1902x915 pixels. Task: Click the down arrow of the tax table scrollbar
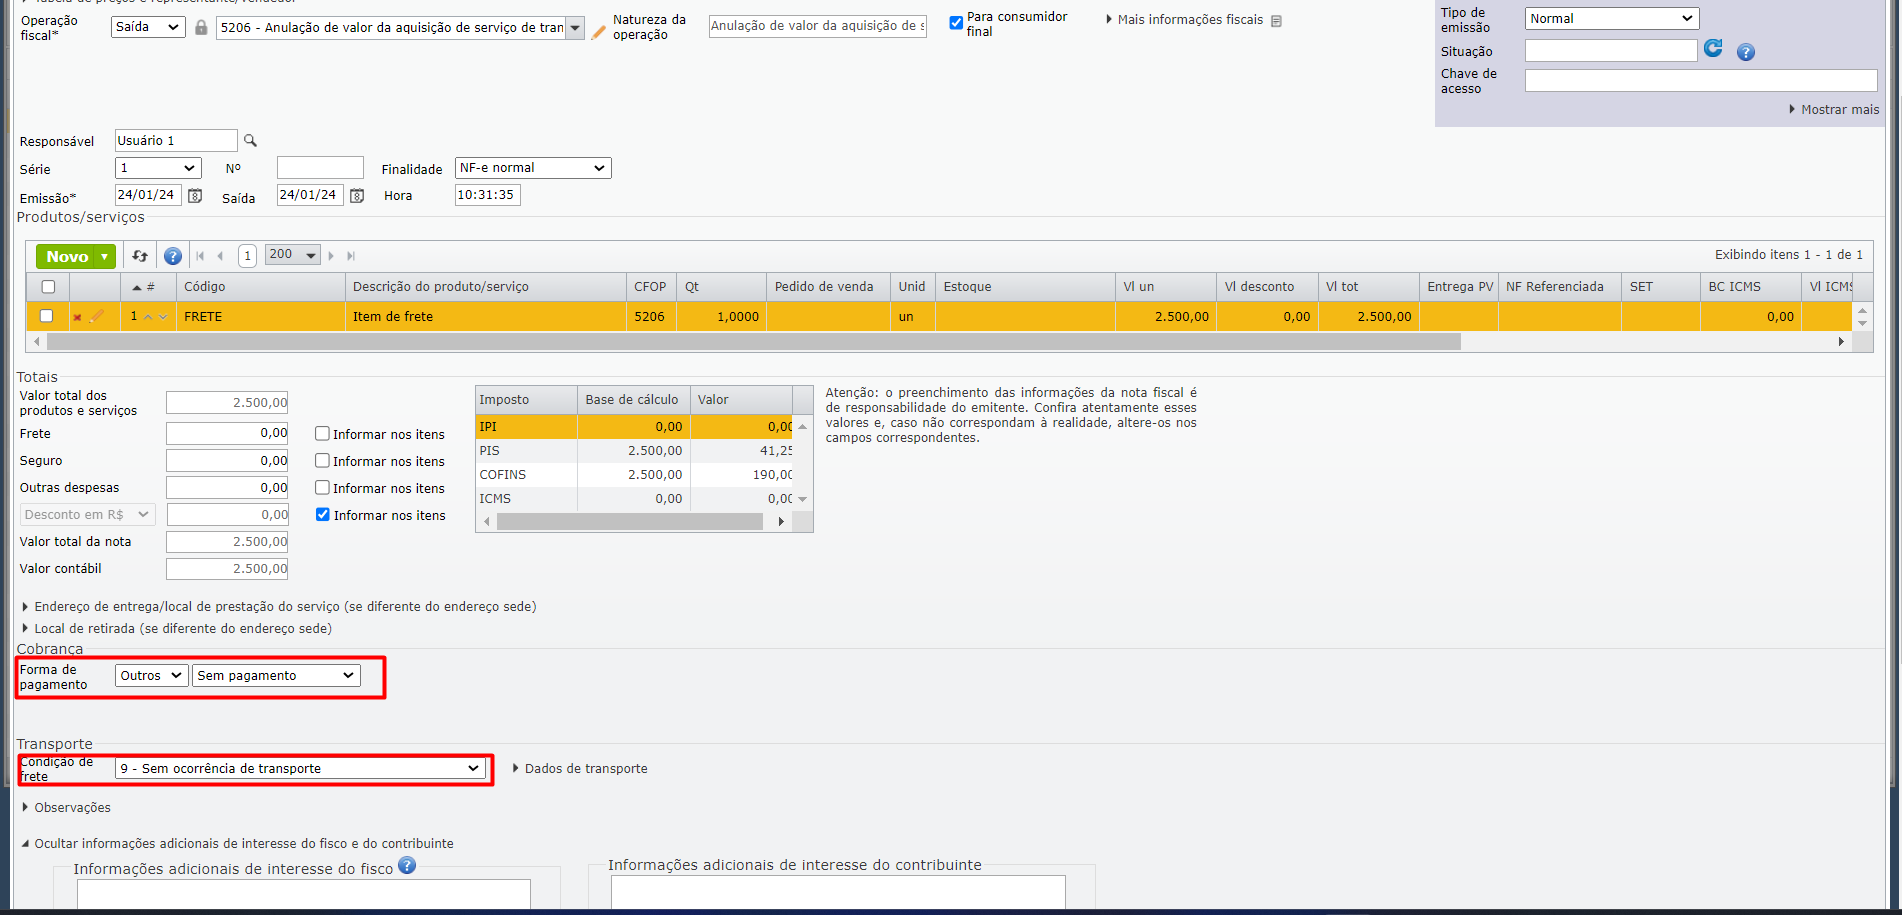coord(802,499)
